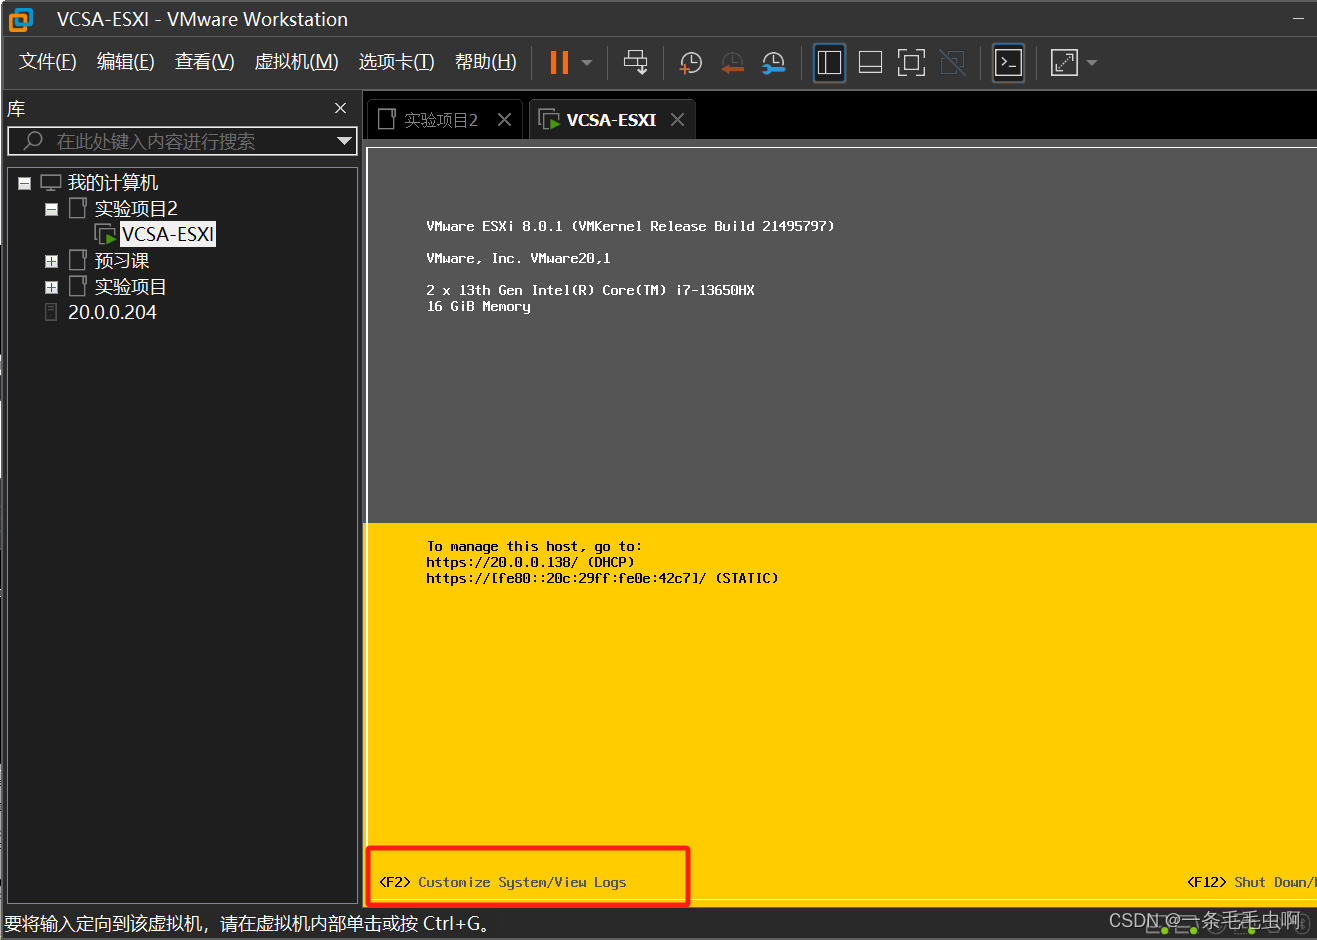Revert the VM to its snapshot
1317x940 pixels.
click(732, 62)
